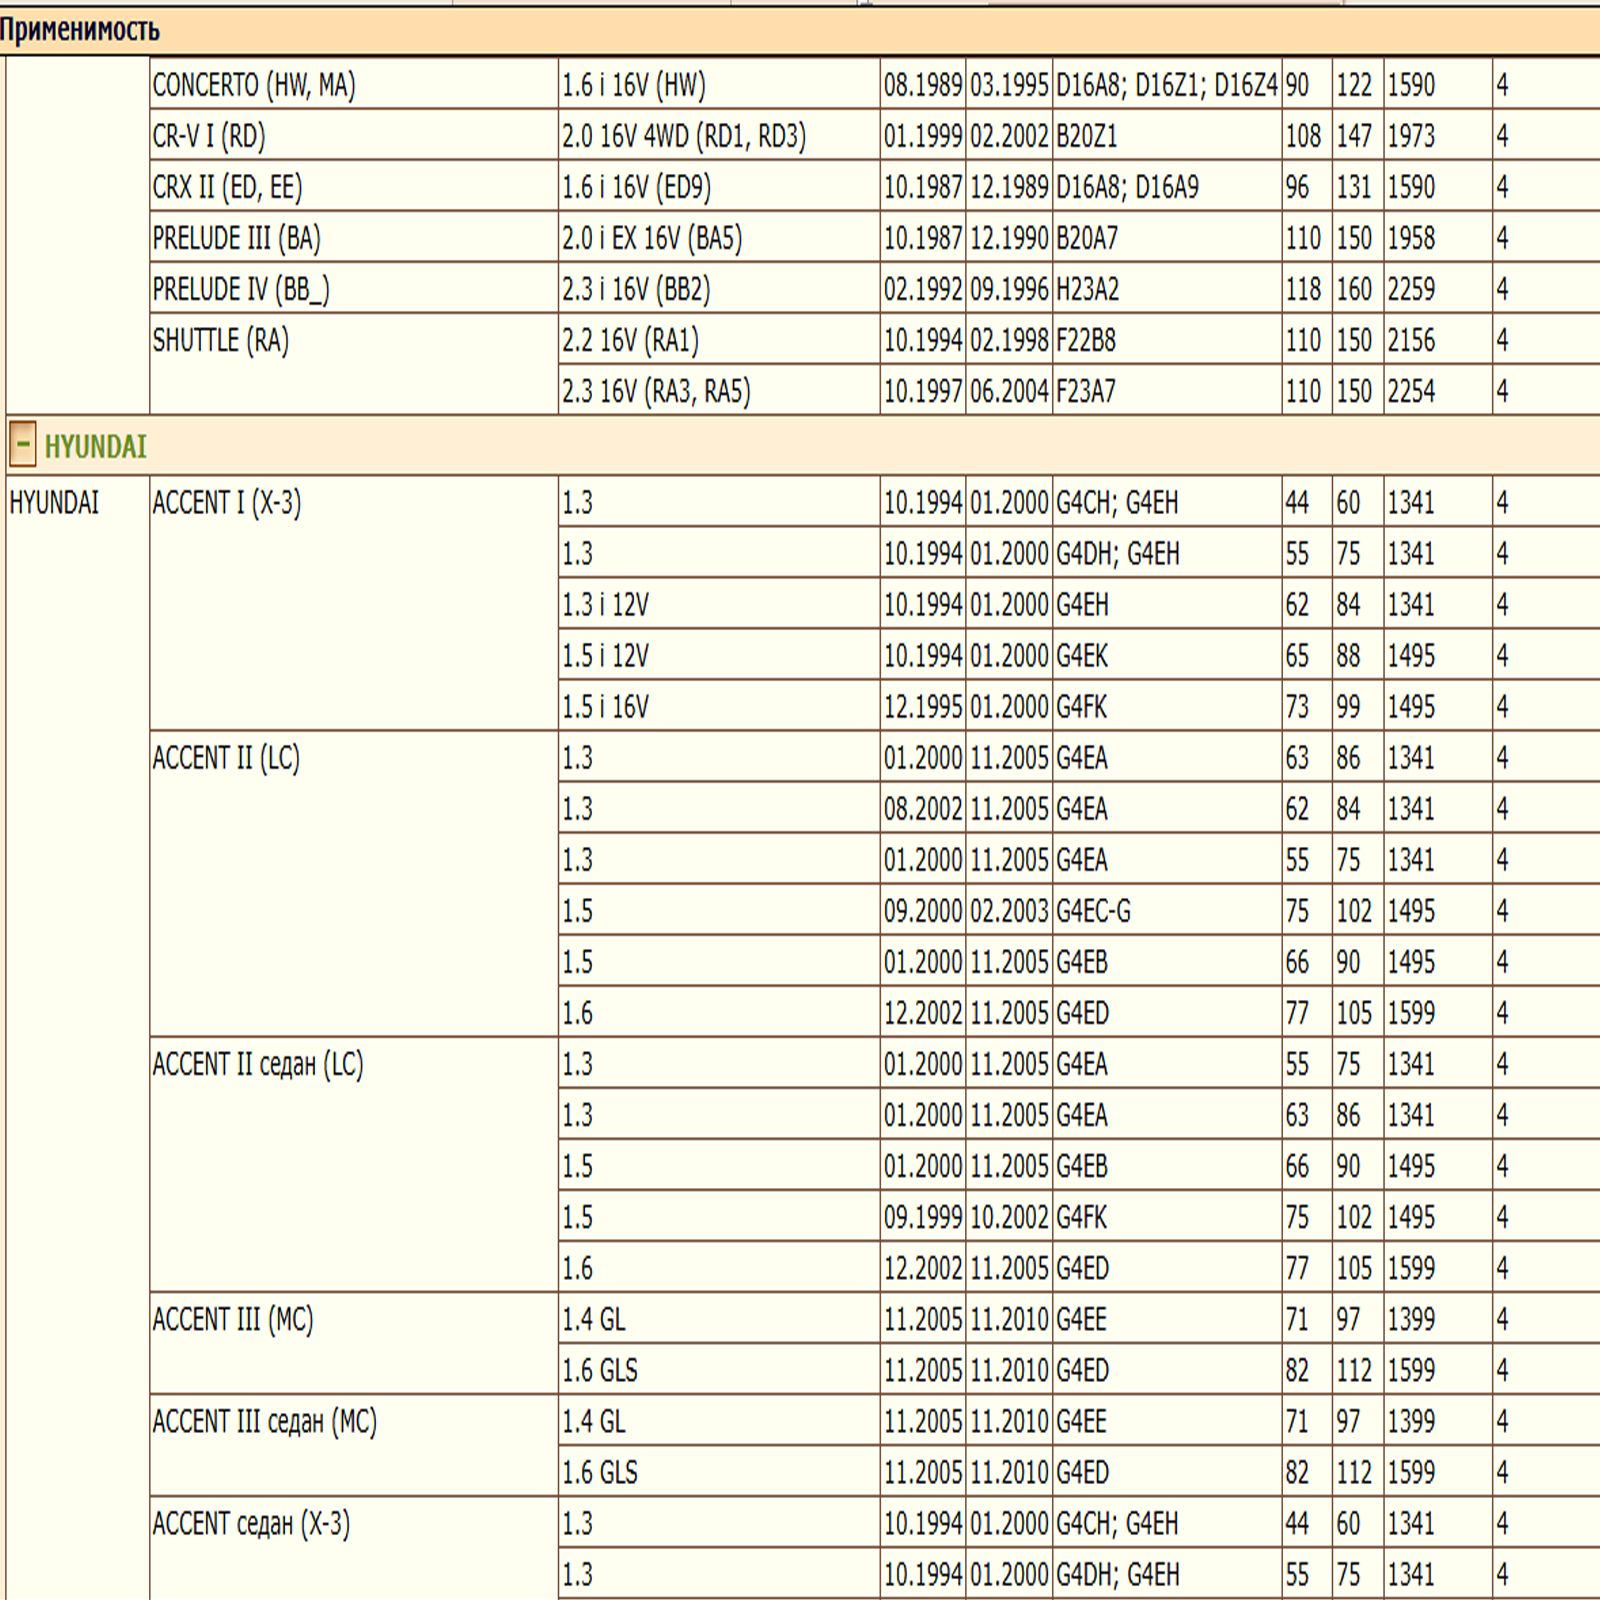Select the CR-V I (RD) model row

(209, 137)
